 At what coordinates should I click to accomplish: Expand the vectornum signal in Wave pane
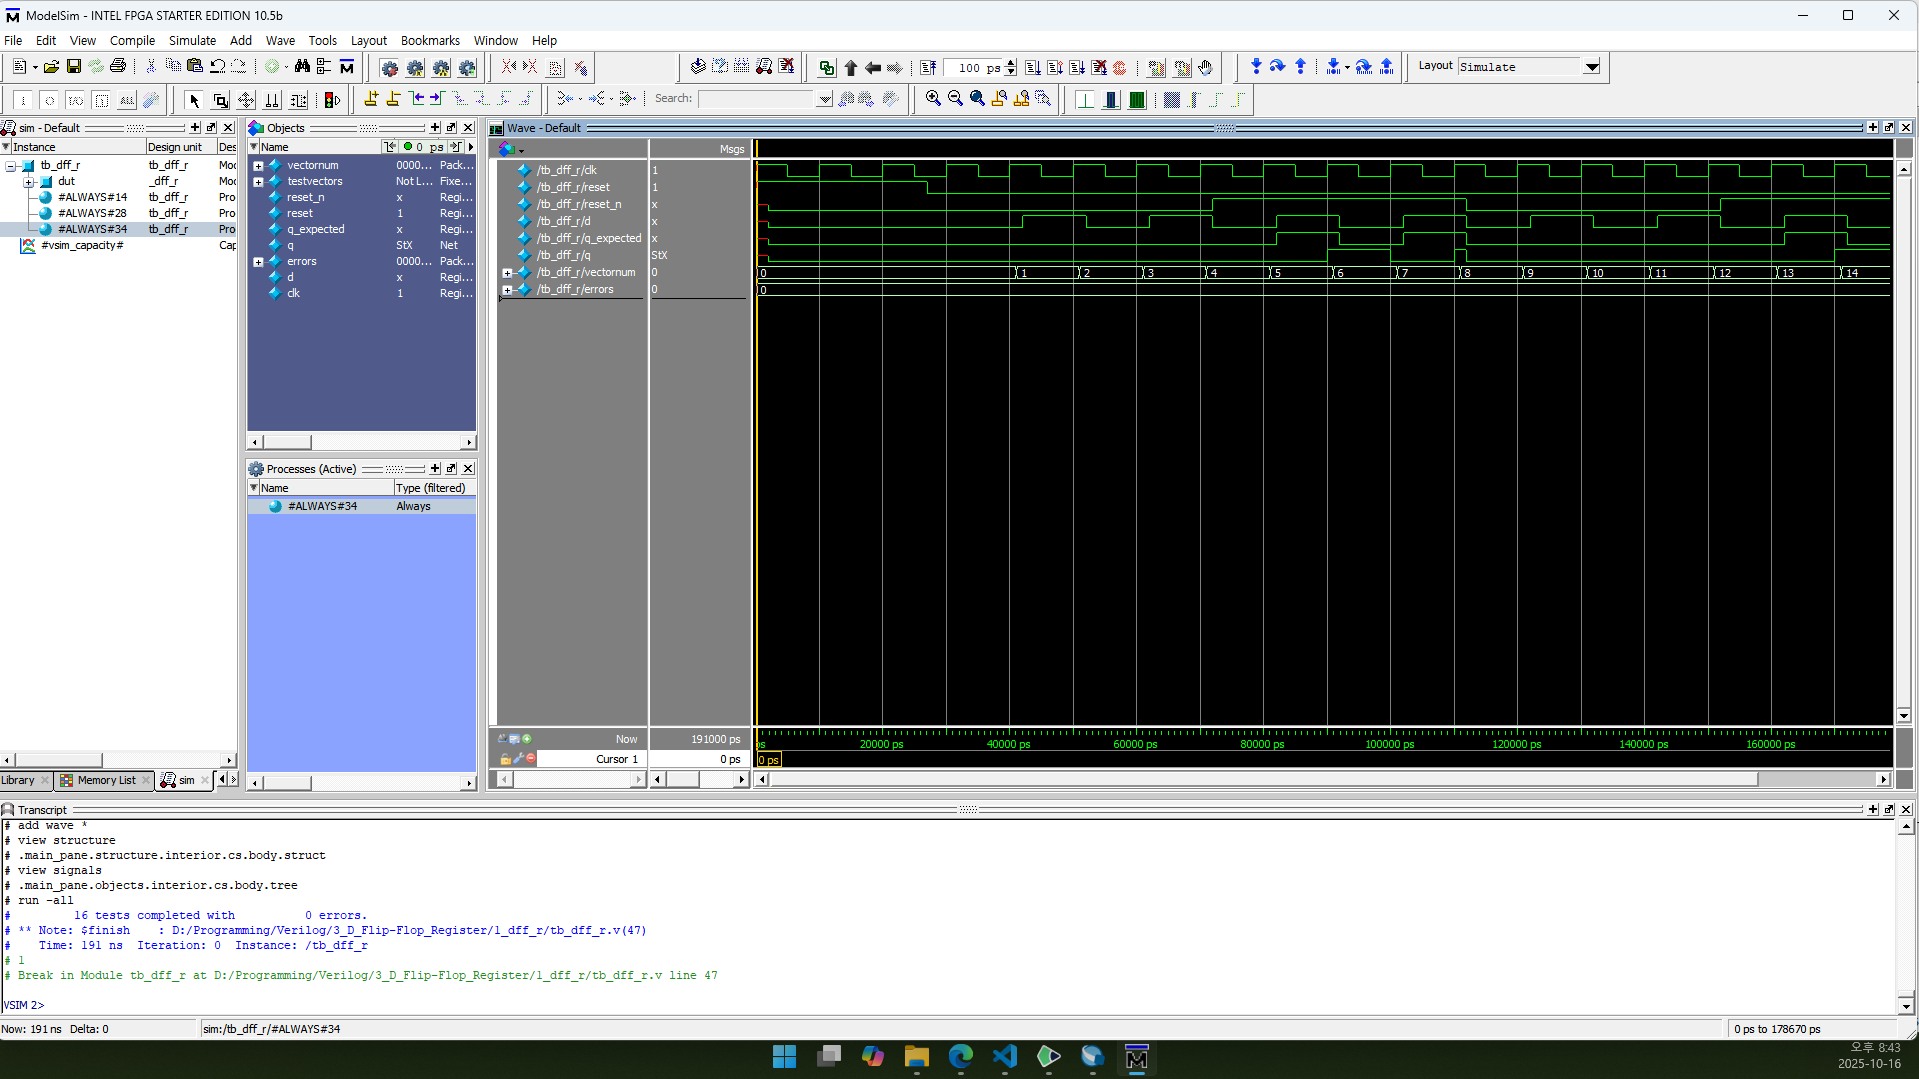pyautogui.click(x=507, y=273)
